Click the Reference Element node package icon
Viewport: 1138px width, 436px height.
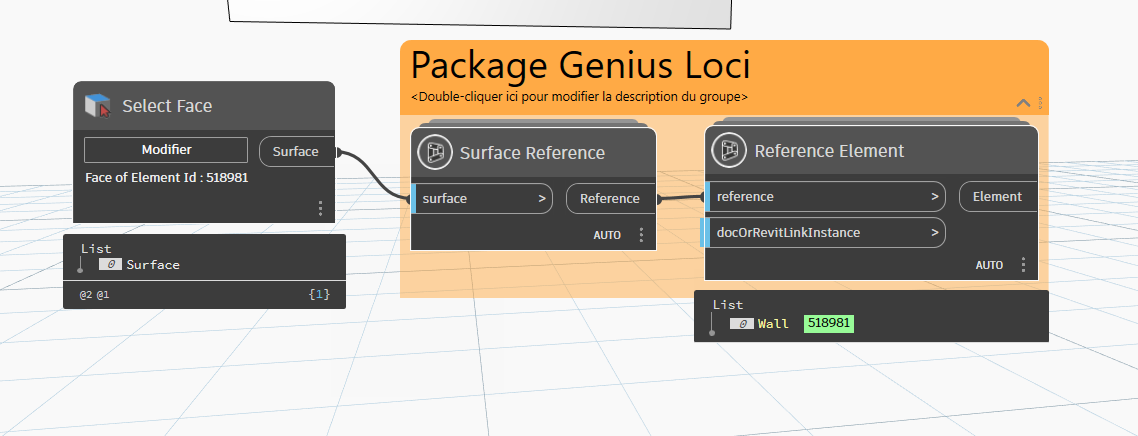click(x=729, y=150)
